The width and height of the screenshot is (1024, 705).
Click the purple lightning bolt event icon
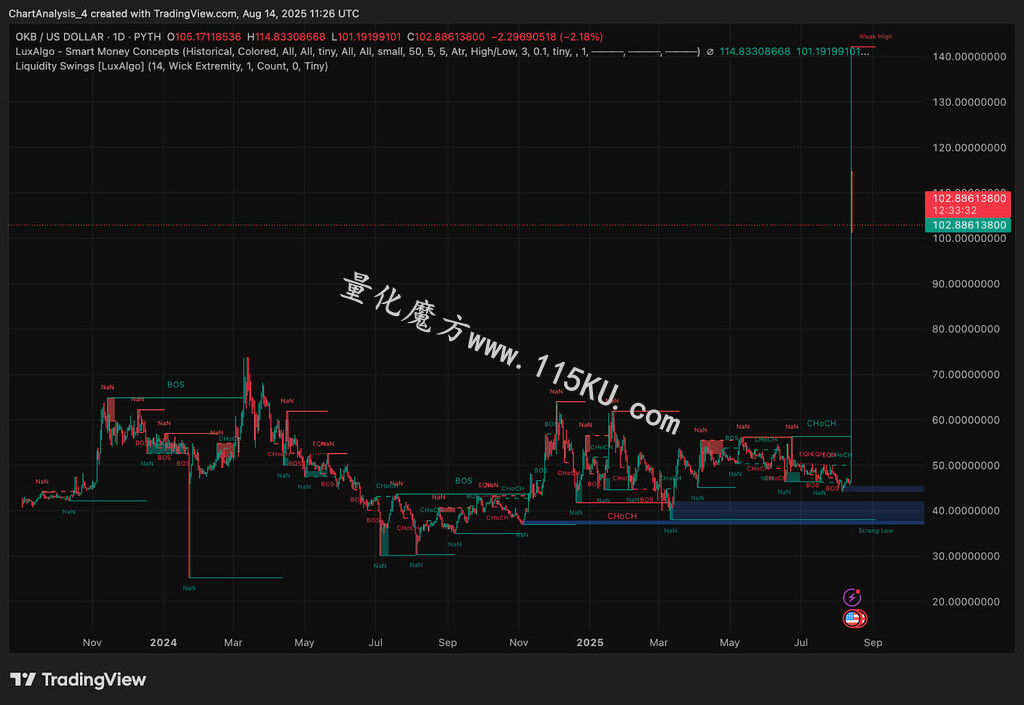852,597
